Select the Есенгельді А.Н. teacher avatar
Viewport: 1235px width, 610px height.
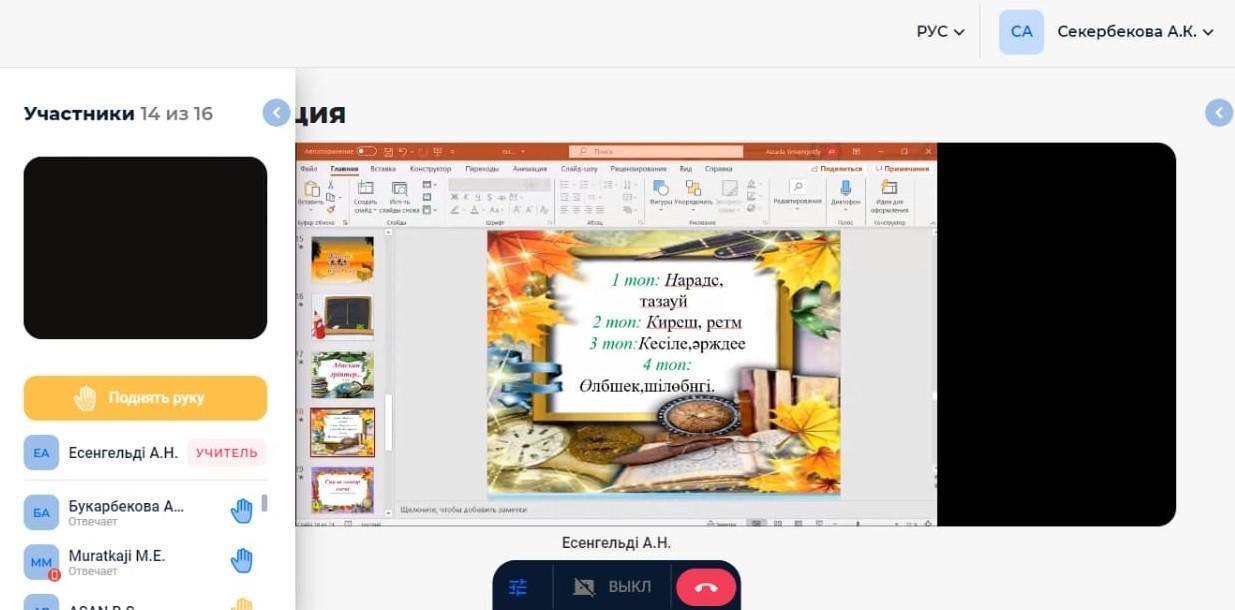coord(41,453)
